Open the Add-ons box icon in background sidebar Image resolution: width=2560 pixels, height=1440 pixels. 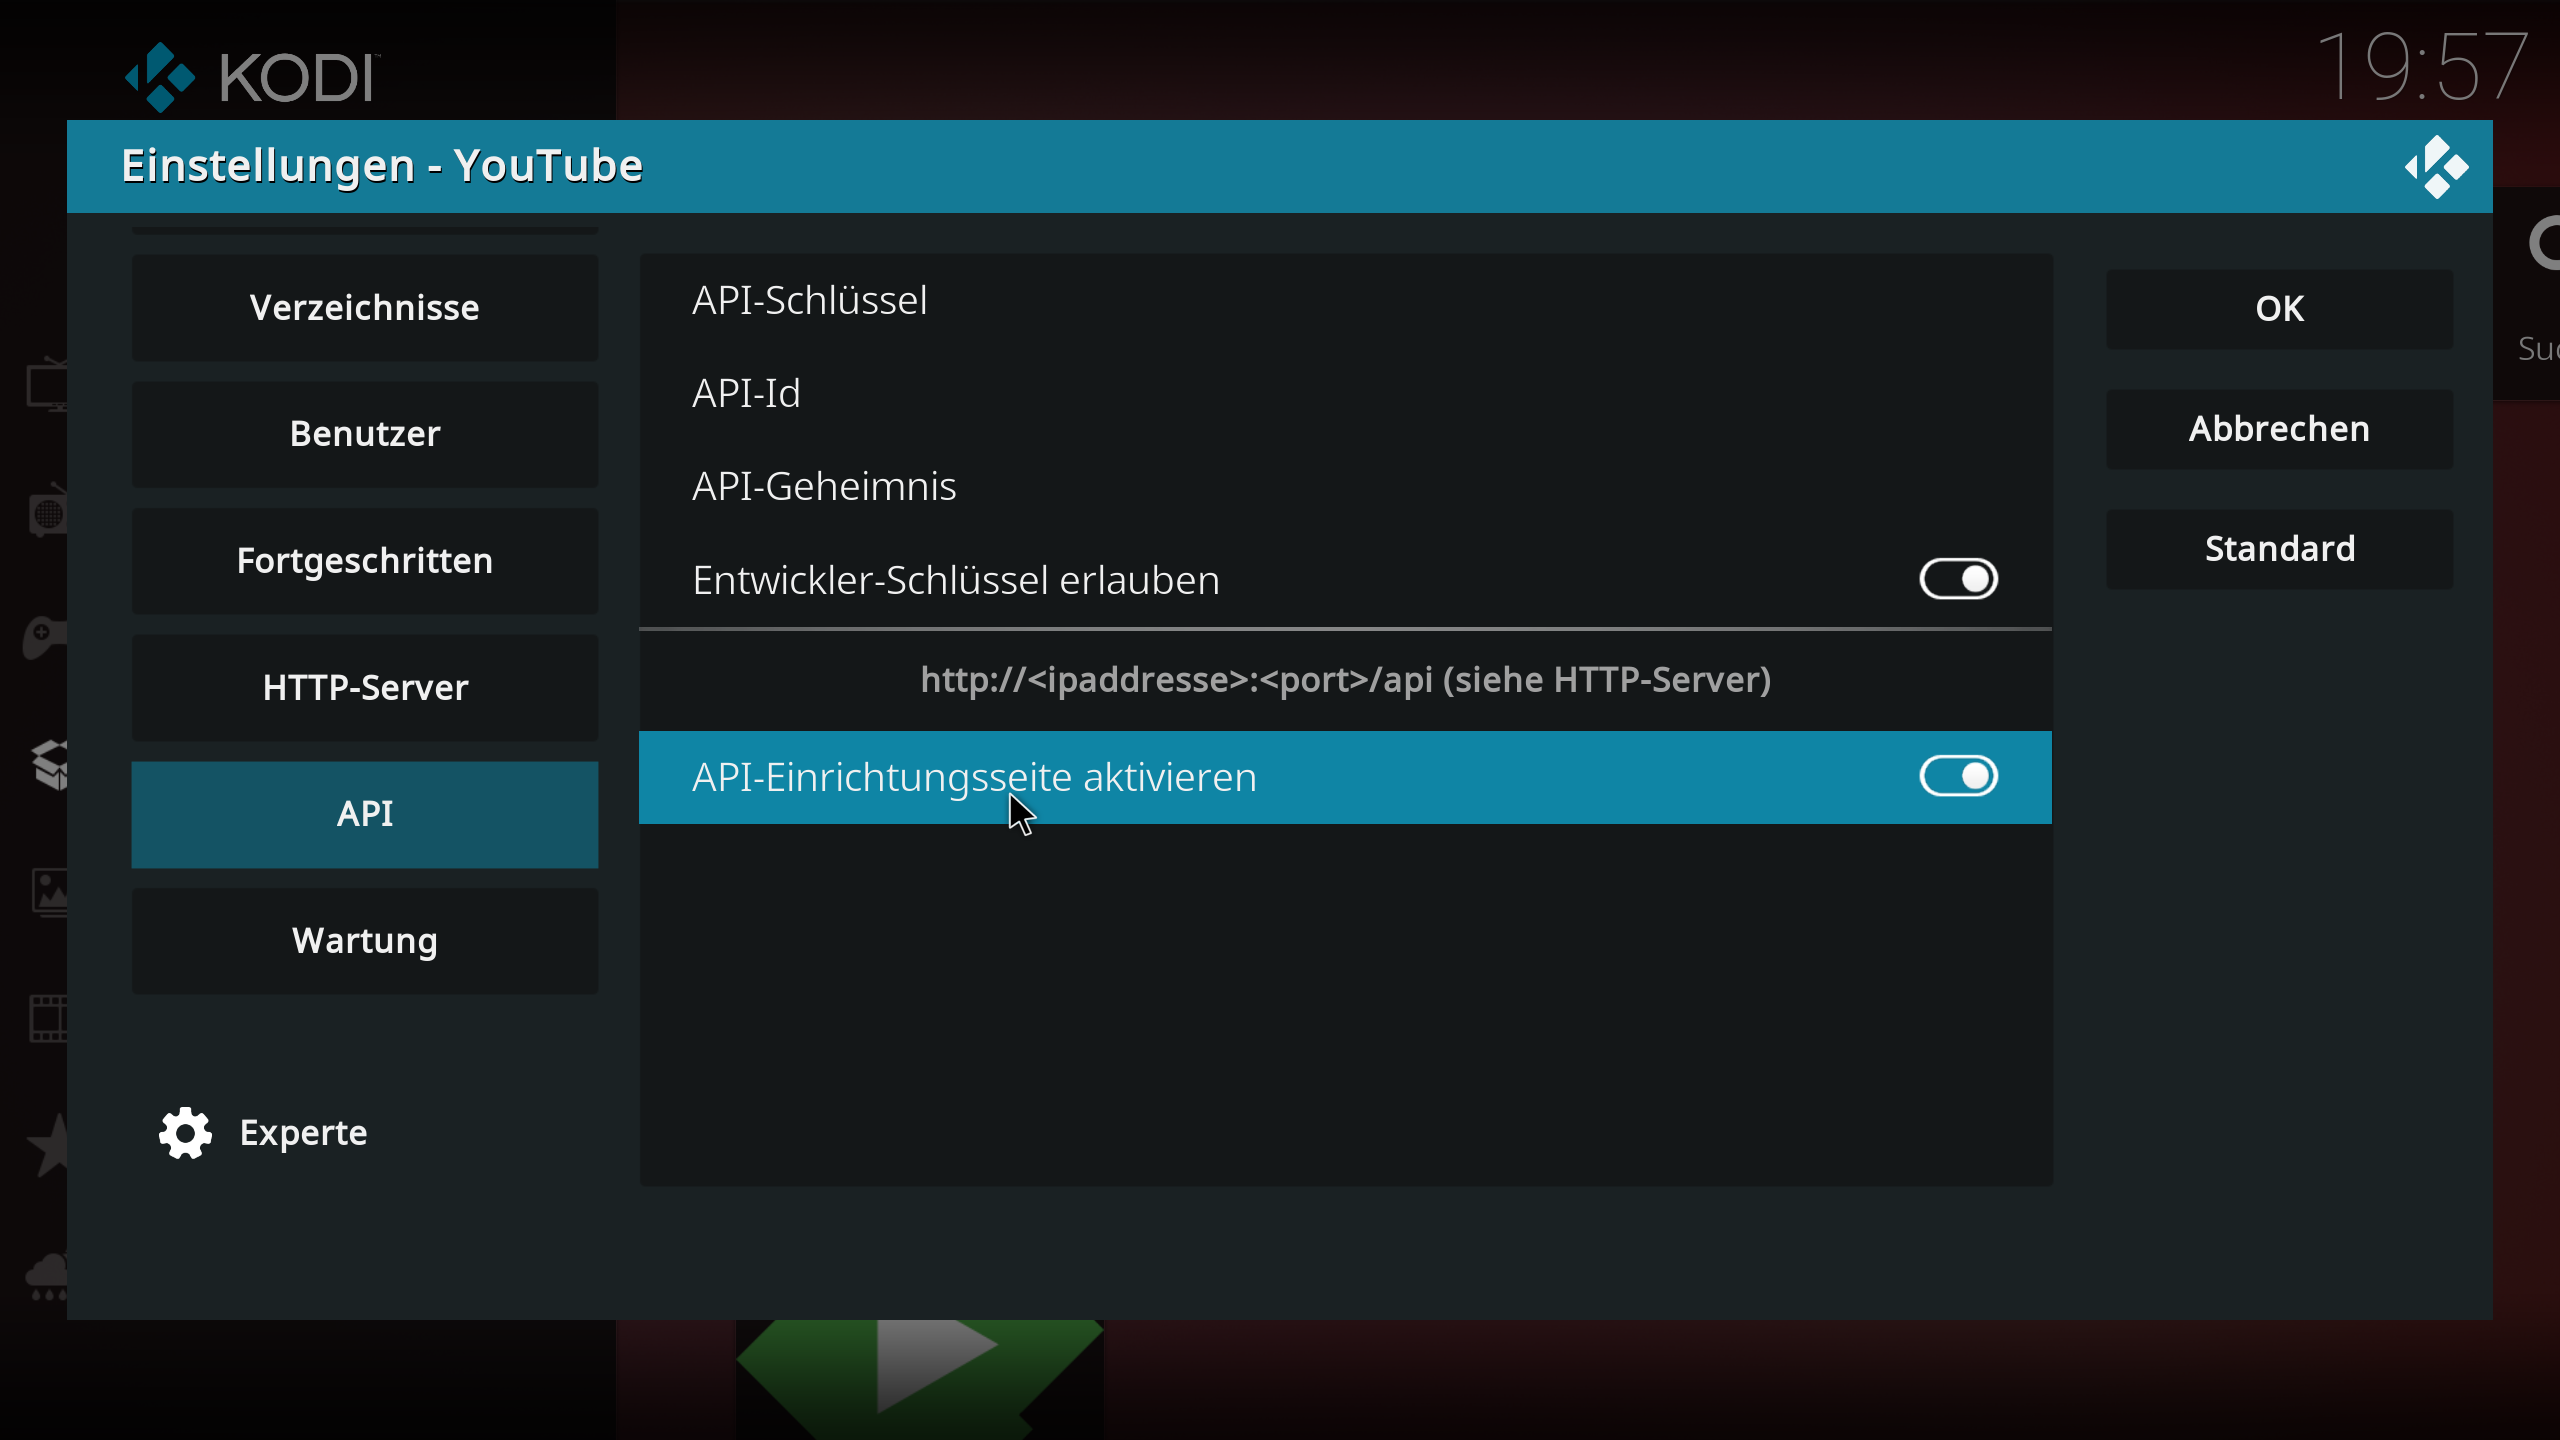(x=50, y=765)
